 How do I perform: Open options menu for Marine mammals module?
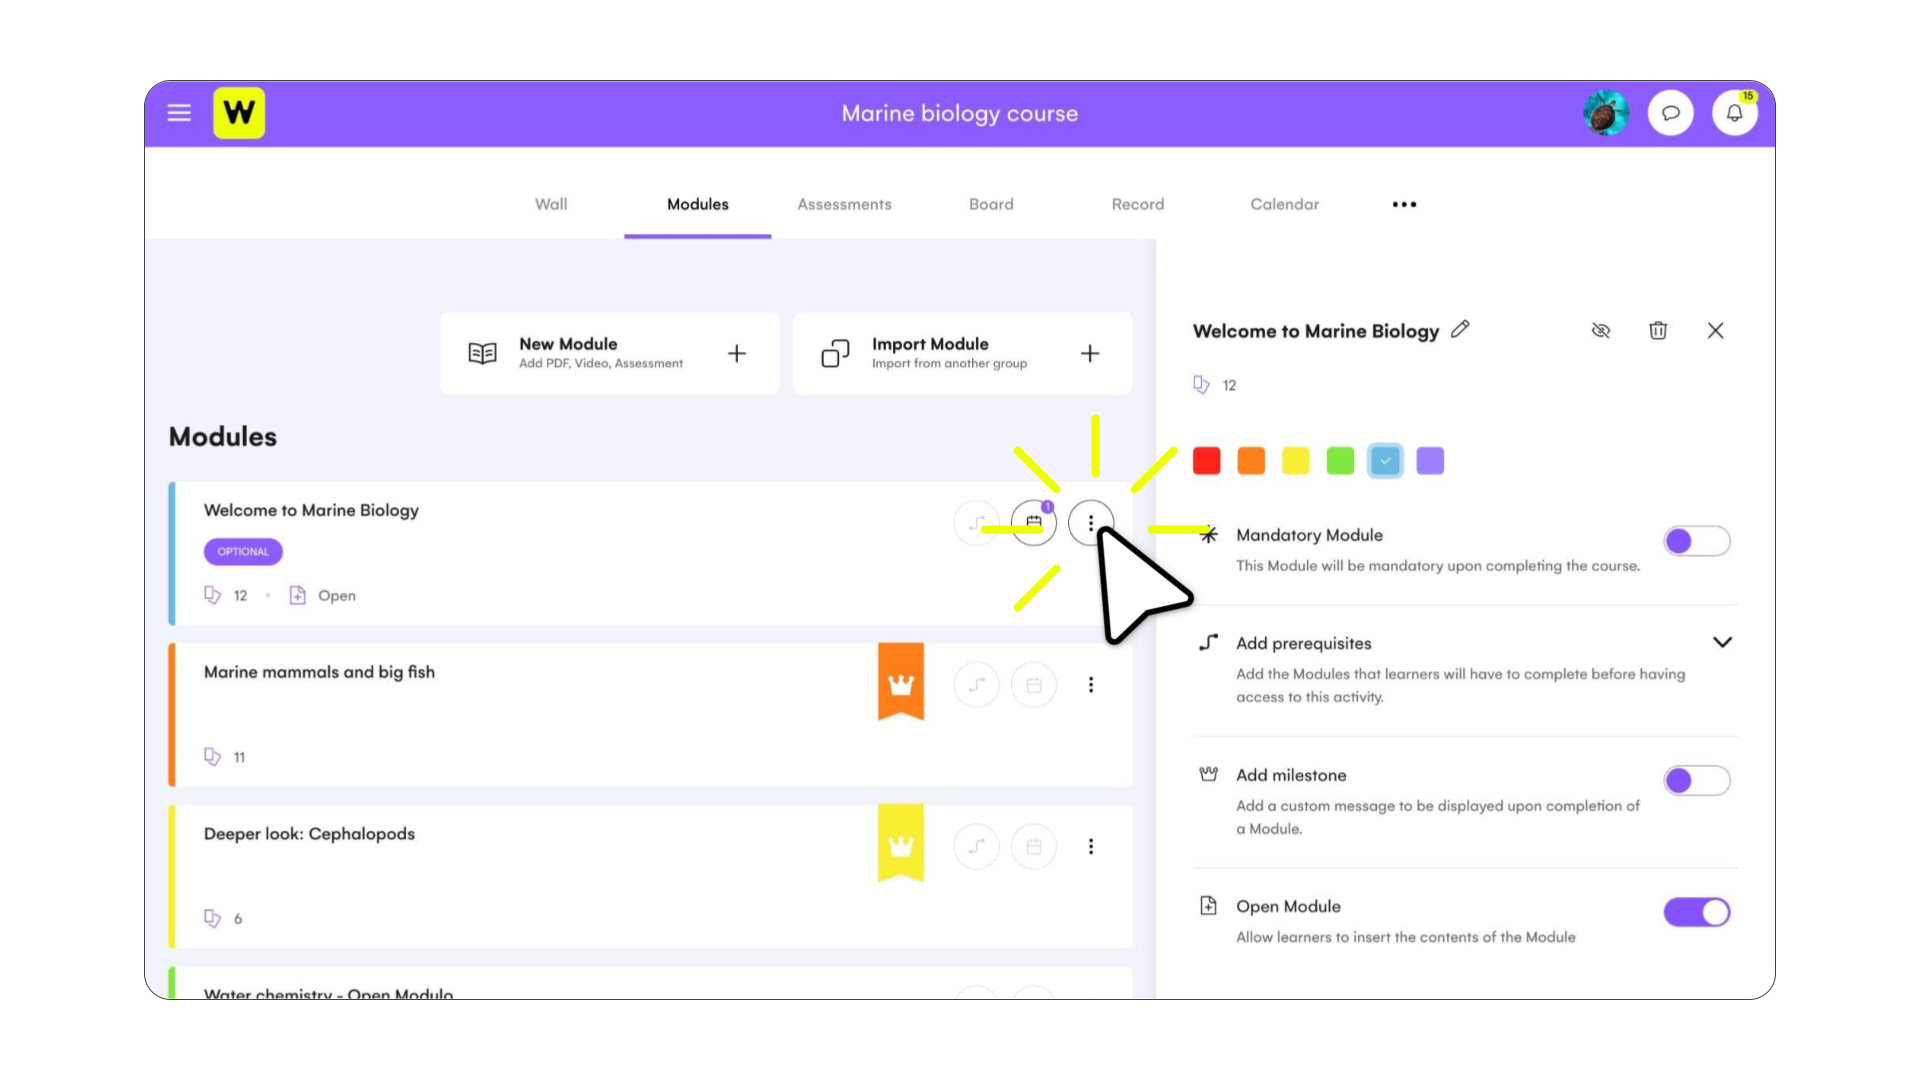pyautogui.click(x=1090, y=685)
